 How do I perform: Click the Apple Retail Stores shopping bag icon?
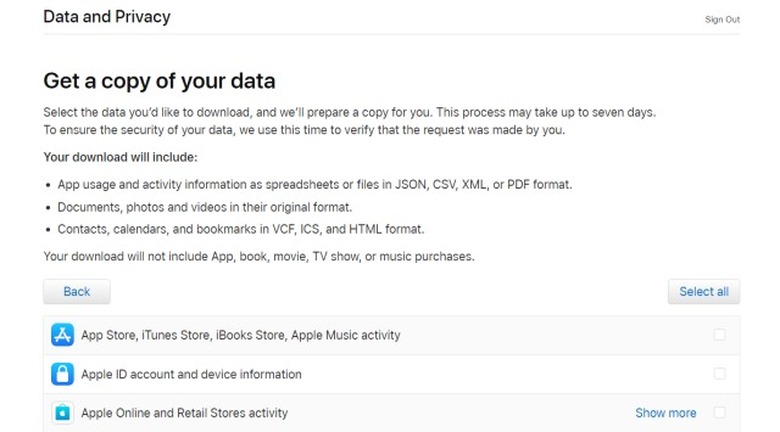point(63,412)
